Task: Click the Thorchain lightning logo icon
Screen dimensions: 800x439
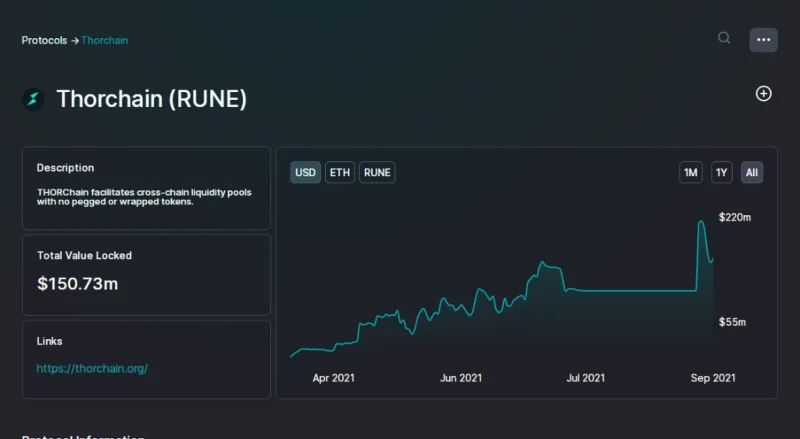Action: (33, 99)
